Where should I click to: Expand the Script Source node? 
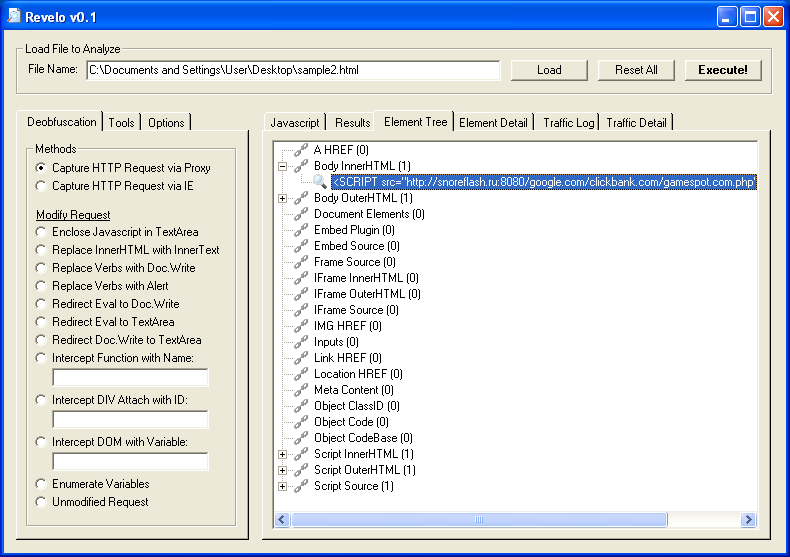[x=283, y=486]
